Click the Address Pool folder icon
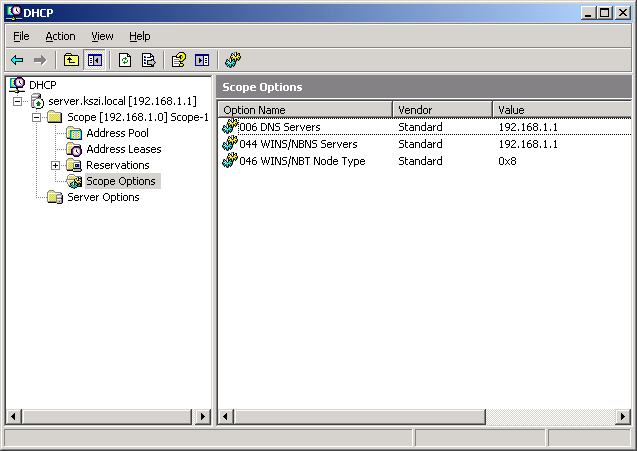This screenshot has width=637, height=451. [x=74, y=133]
